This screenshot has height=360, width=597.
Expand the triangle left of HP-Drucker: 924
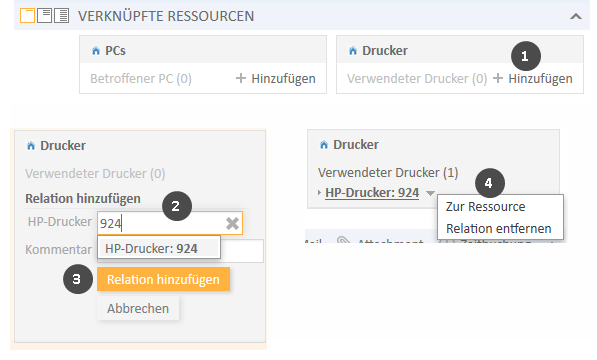[319, 193]
